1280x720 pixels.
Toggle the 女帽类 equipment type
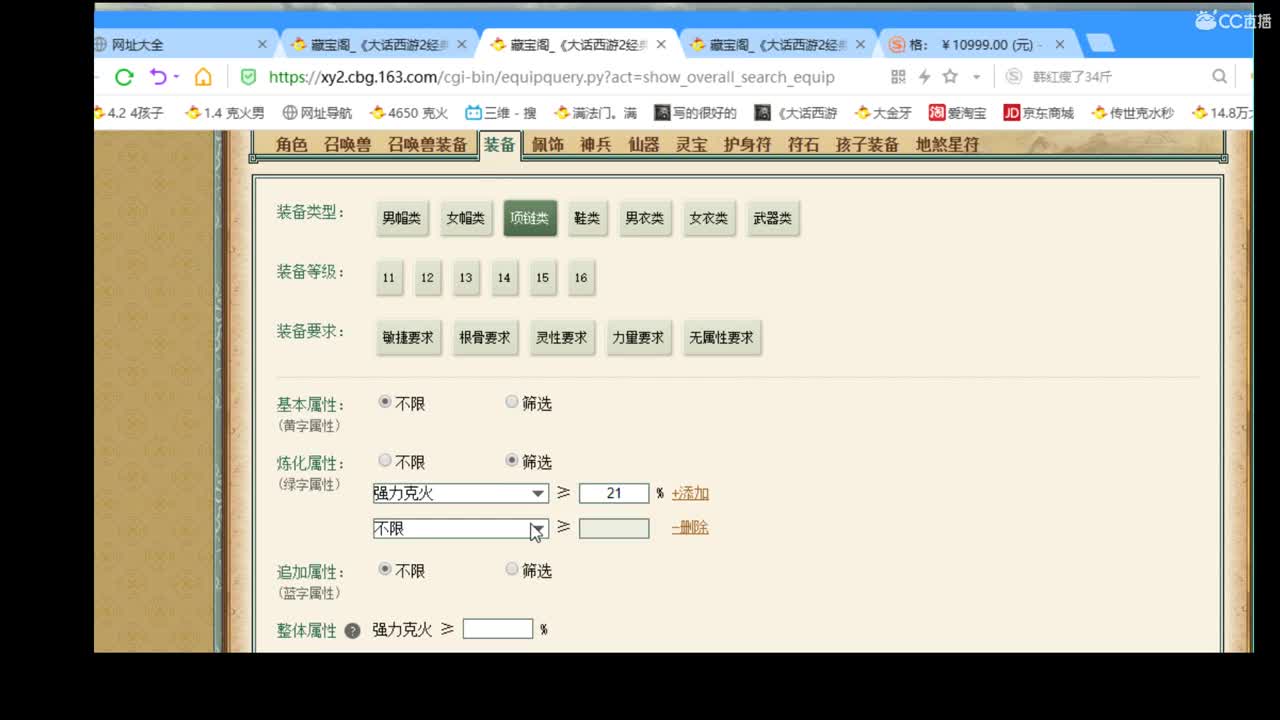click(x=465, y=218)
